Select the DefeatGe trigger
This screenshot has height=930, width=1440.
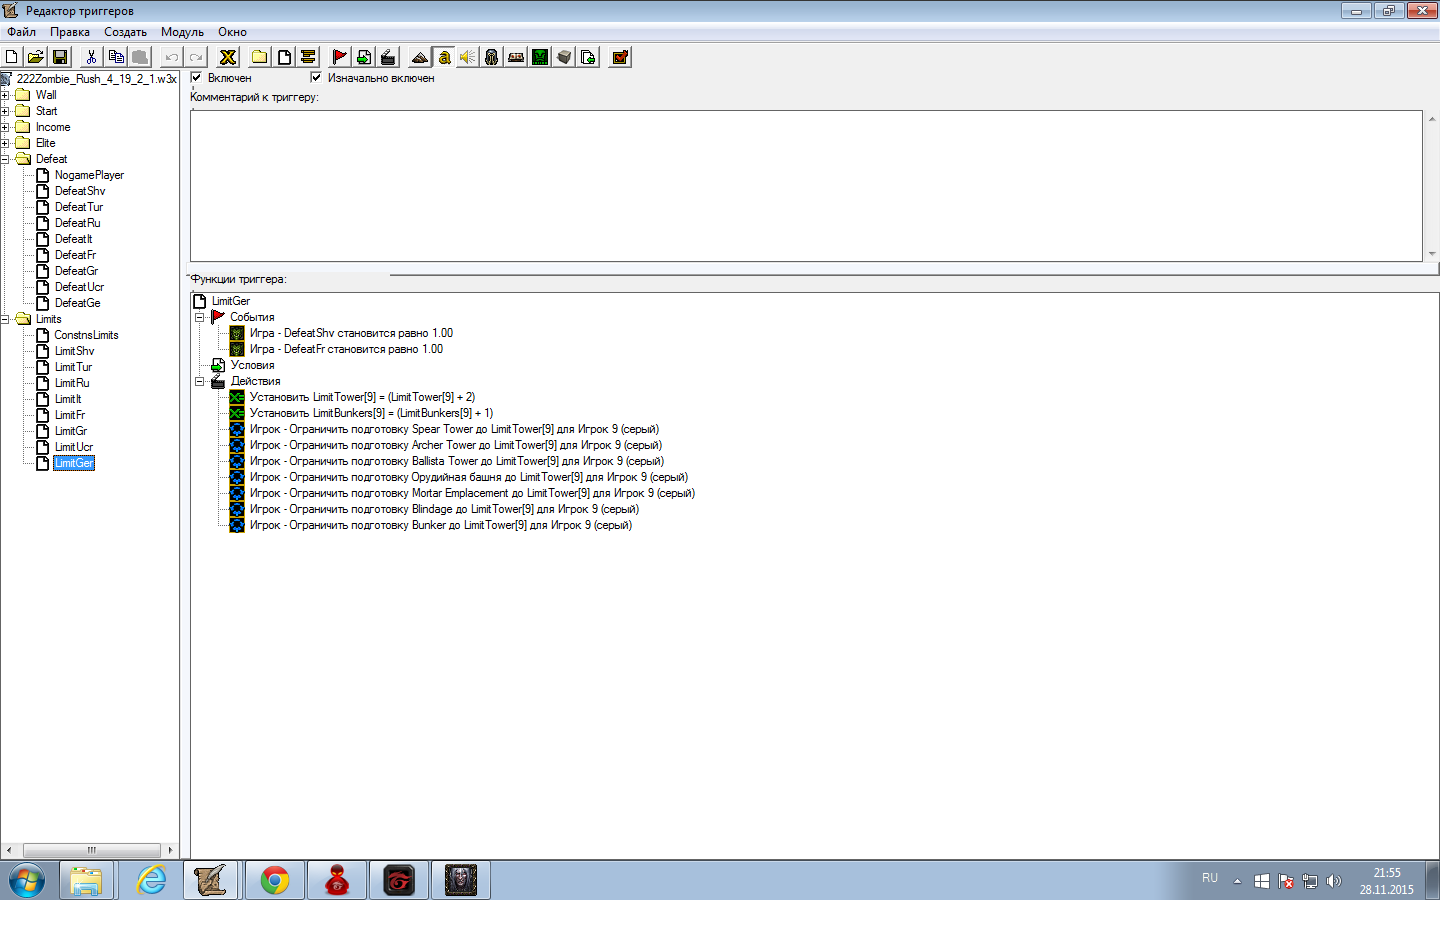[77, 303]
